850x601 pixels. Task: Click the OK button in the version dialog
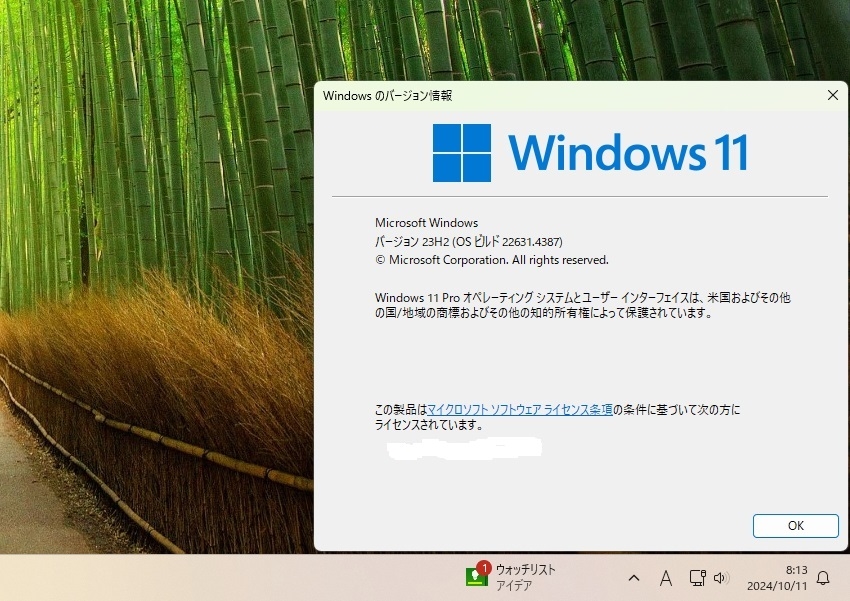tap(795, 526)
